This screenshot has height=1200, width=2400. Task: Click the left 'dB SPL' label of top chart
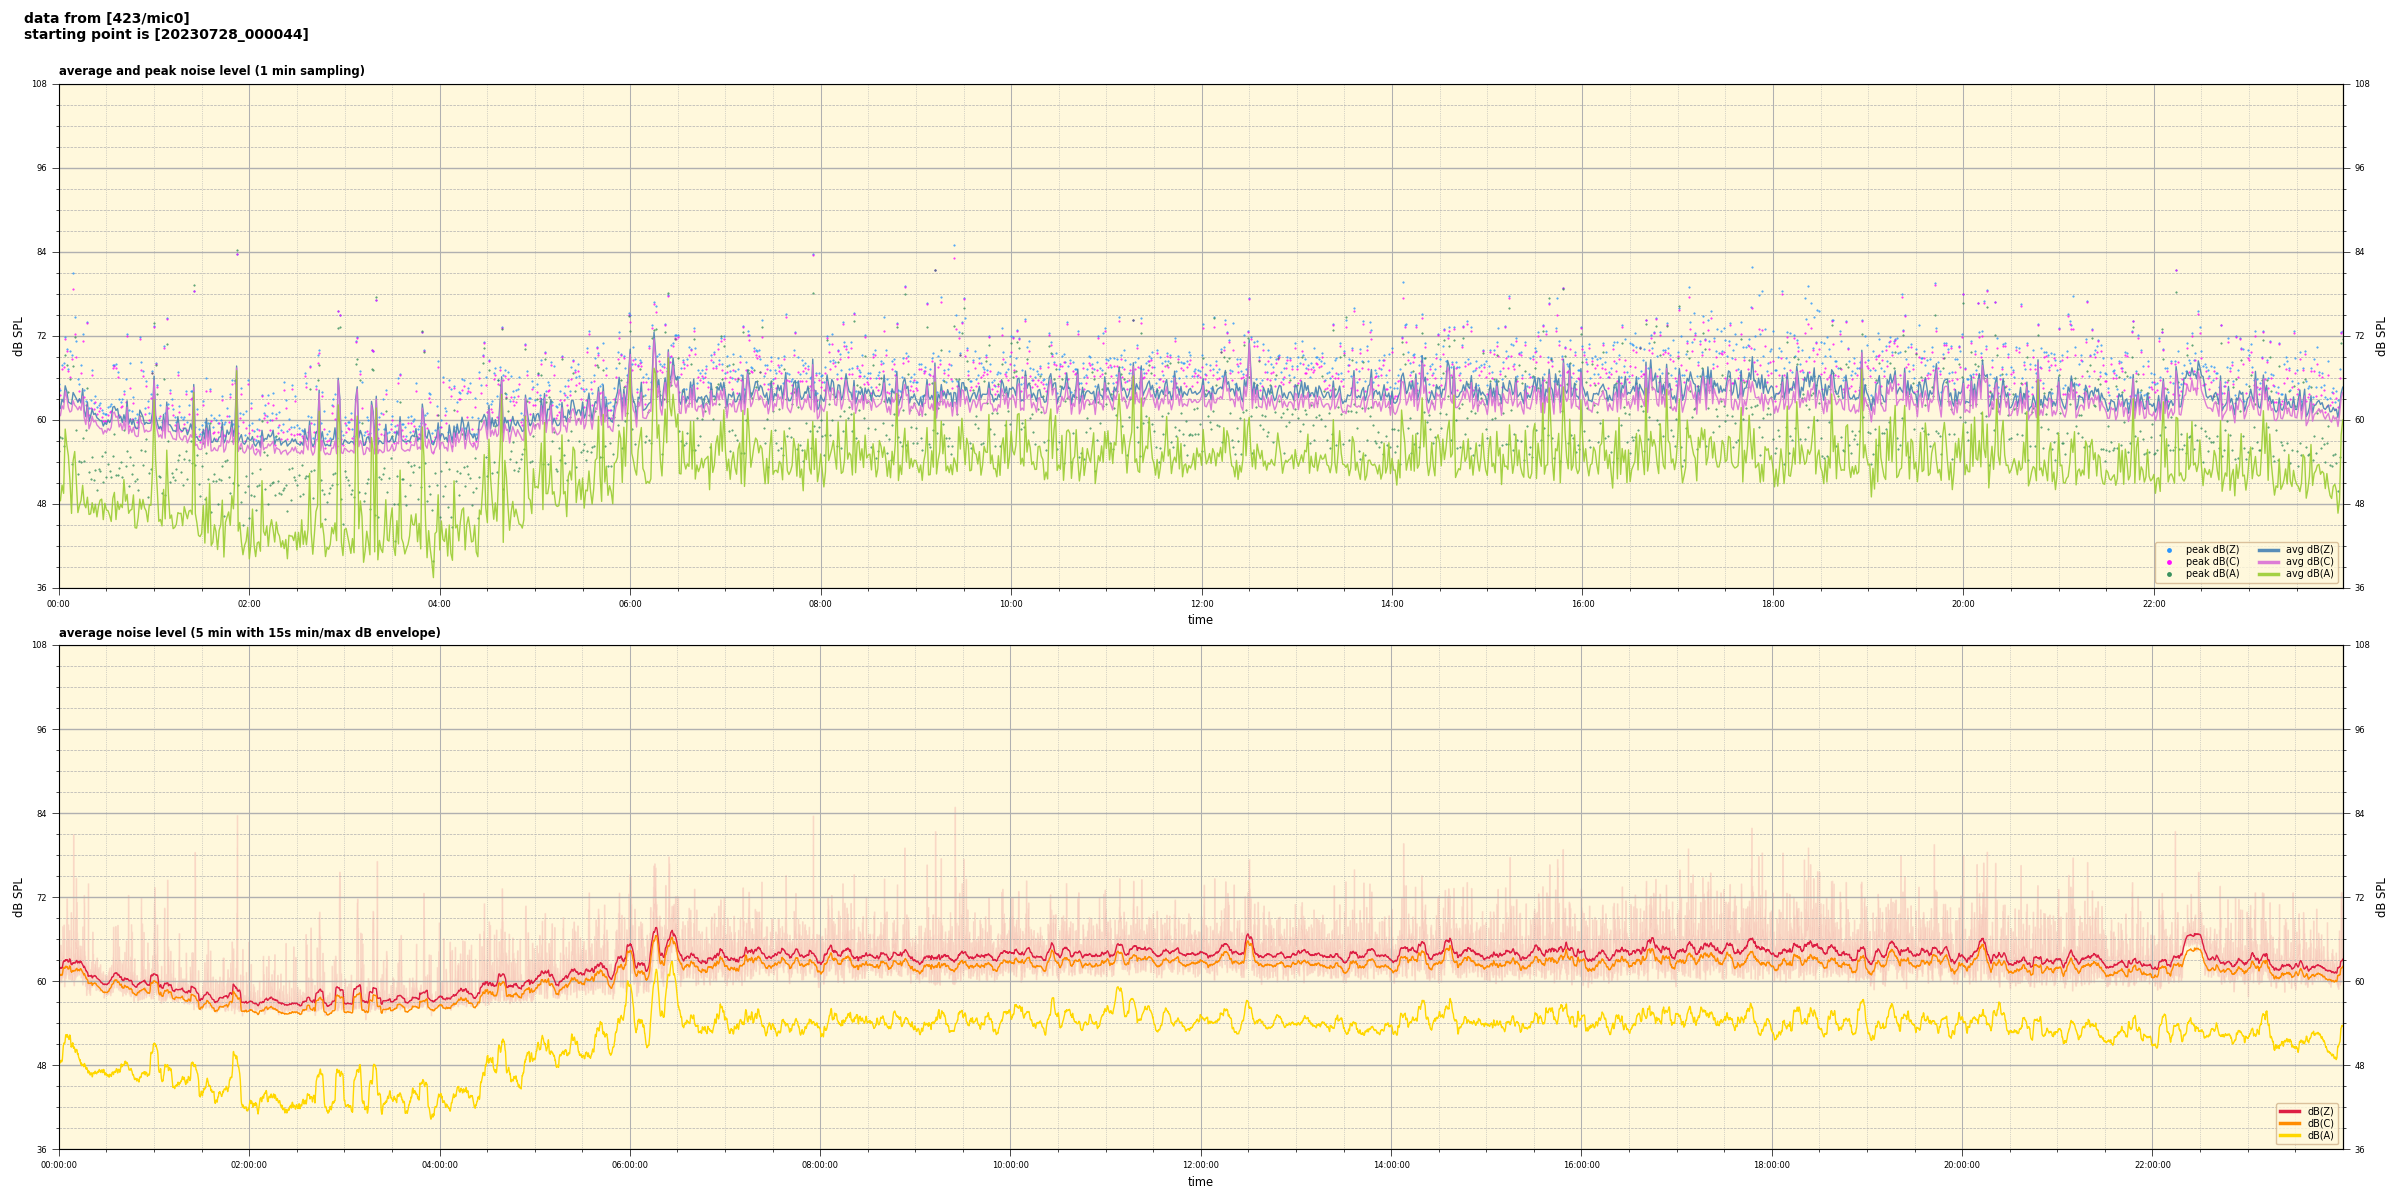pos(18,336)
